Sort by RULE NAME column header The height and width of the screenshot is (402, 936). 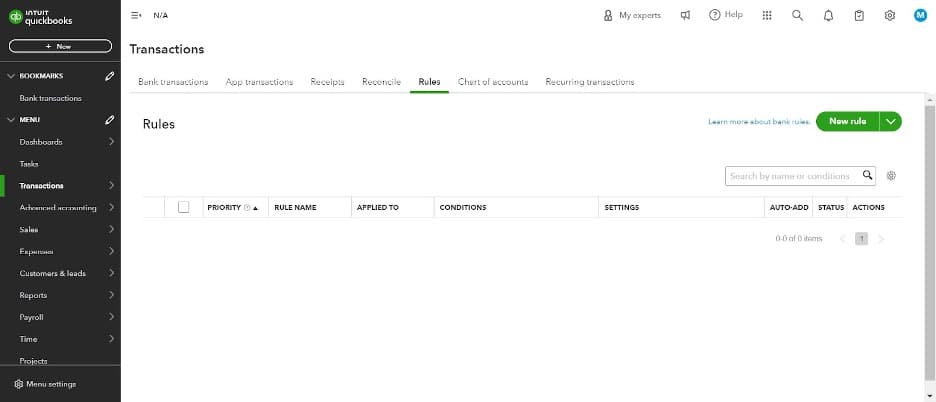click(x=295, y=207)
